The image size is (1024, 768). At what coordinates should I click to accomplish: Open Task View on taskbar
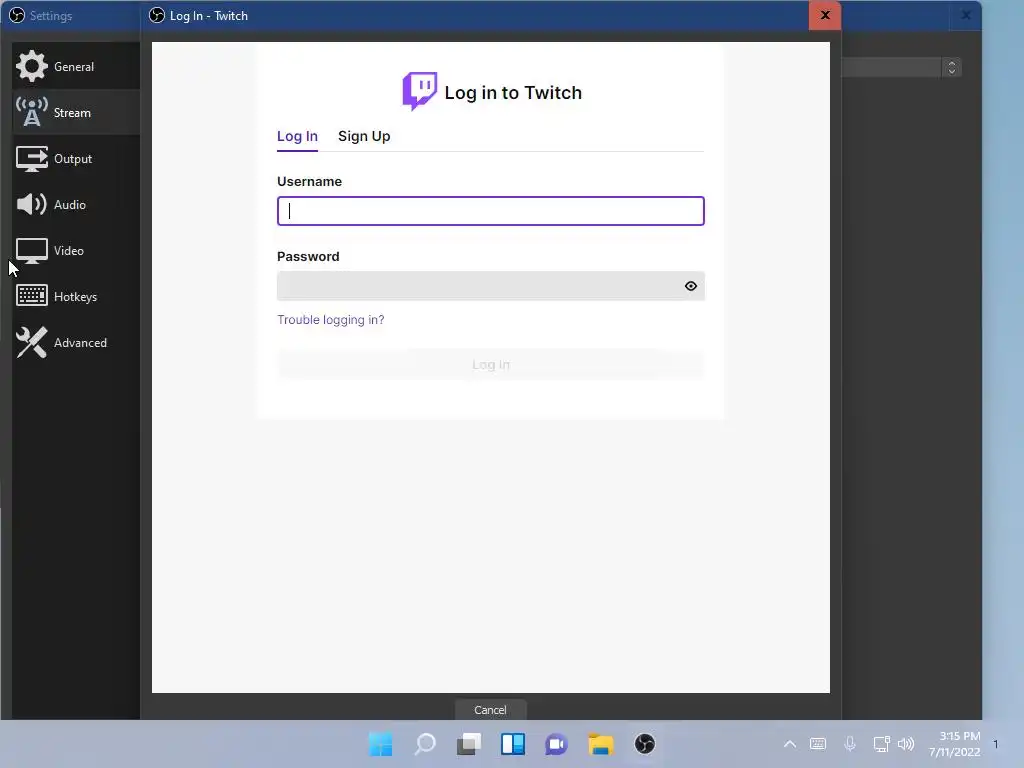coord(469,744)
